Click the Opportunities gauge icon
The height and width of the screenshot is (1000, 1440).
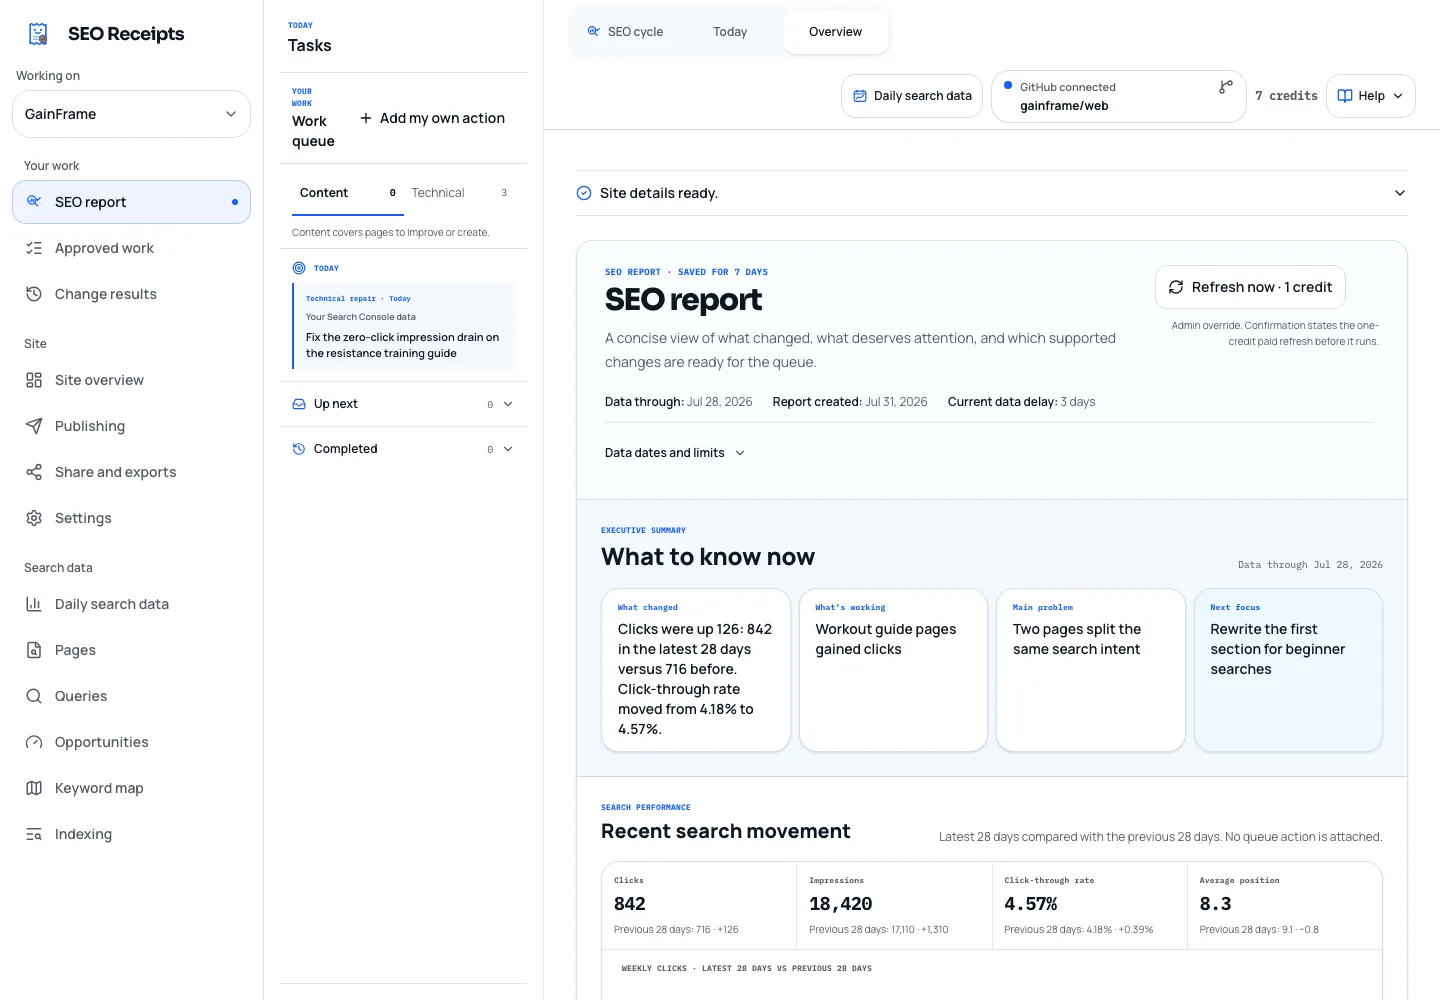tap(34, 742)
